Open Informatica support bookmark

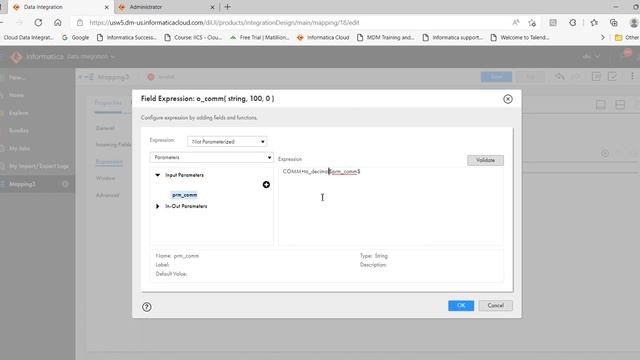(x=453, y=38)
